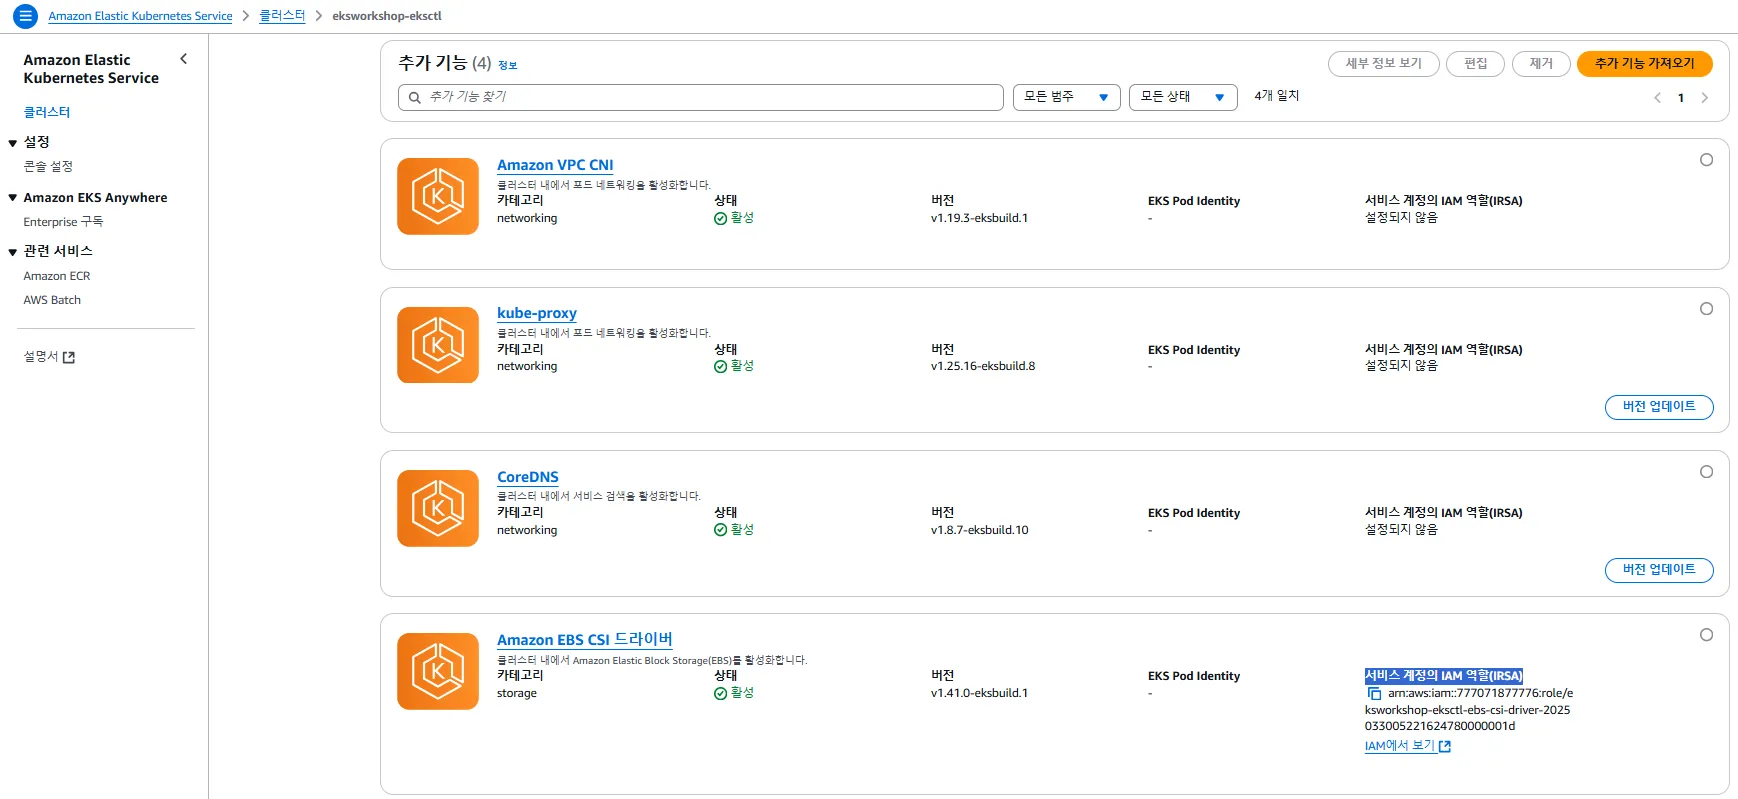Click Amazon Elastic Kubernetes Service breadcrumb
The width and height of the screenshot is (1738, 799).
[x=140, y=16]
